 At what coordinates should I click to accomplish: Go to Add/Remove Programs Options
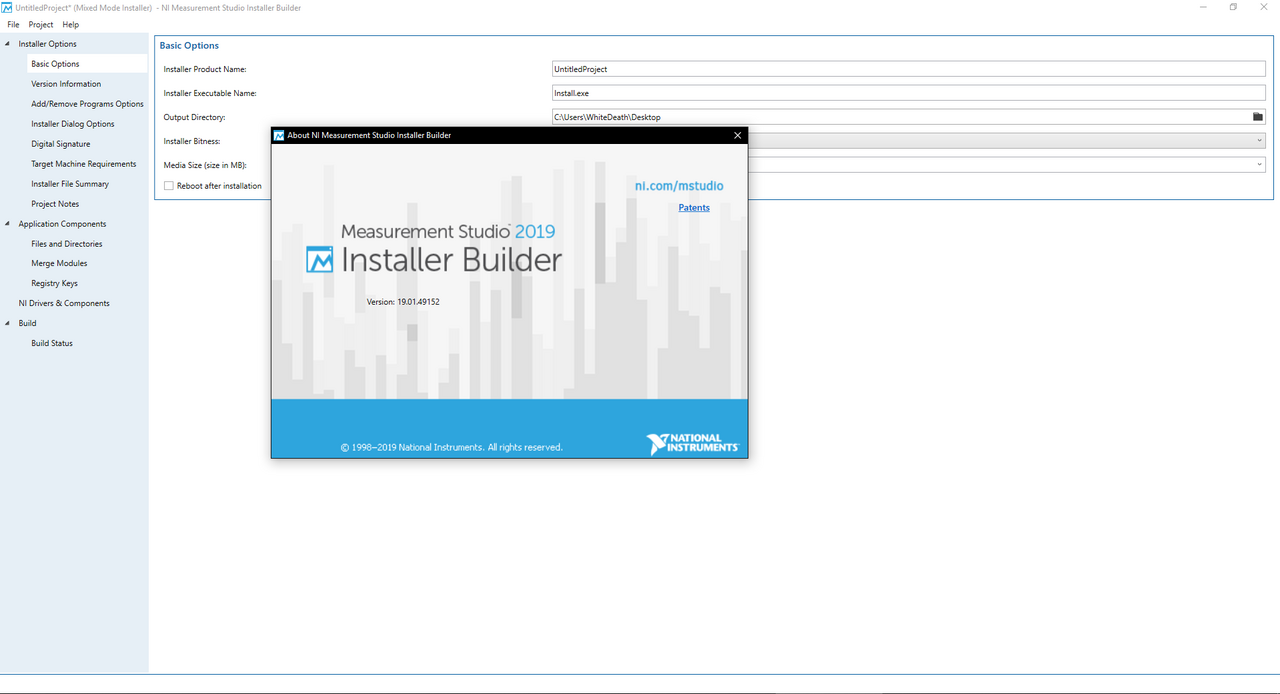click(x=87, y=104)
